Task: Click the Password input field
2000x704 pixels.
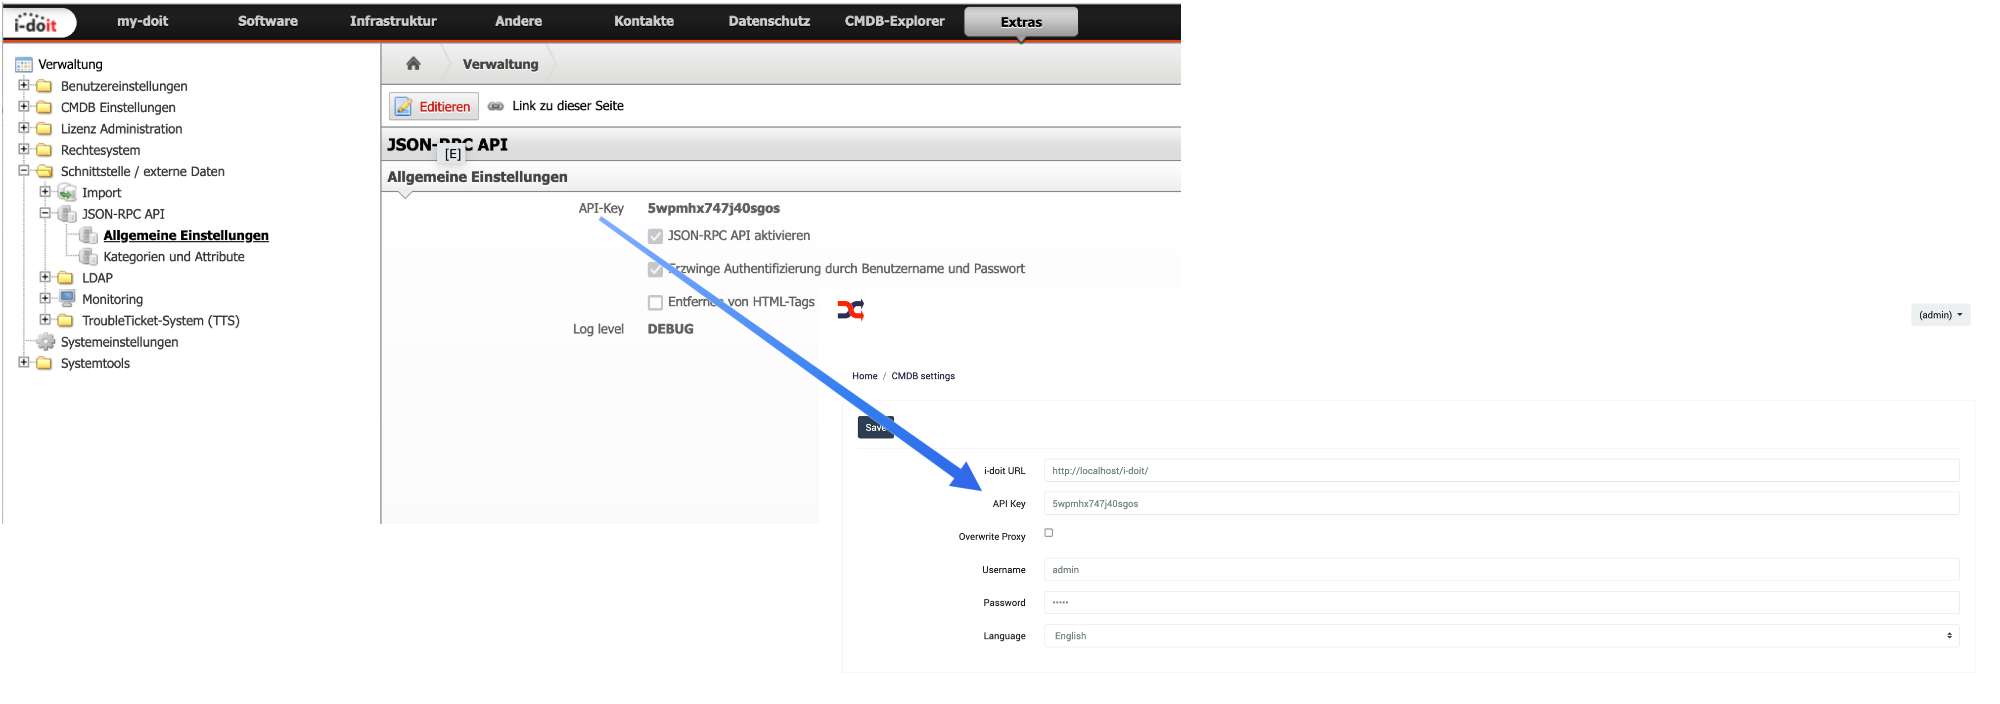Action: click(1501, 603)
